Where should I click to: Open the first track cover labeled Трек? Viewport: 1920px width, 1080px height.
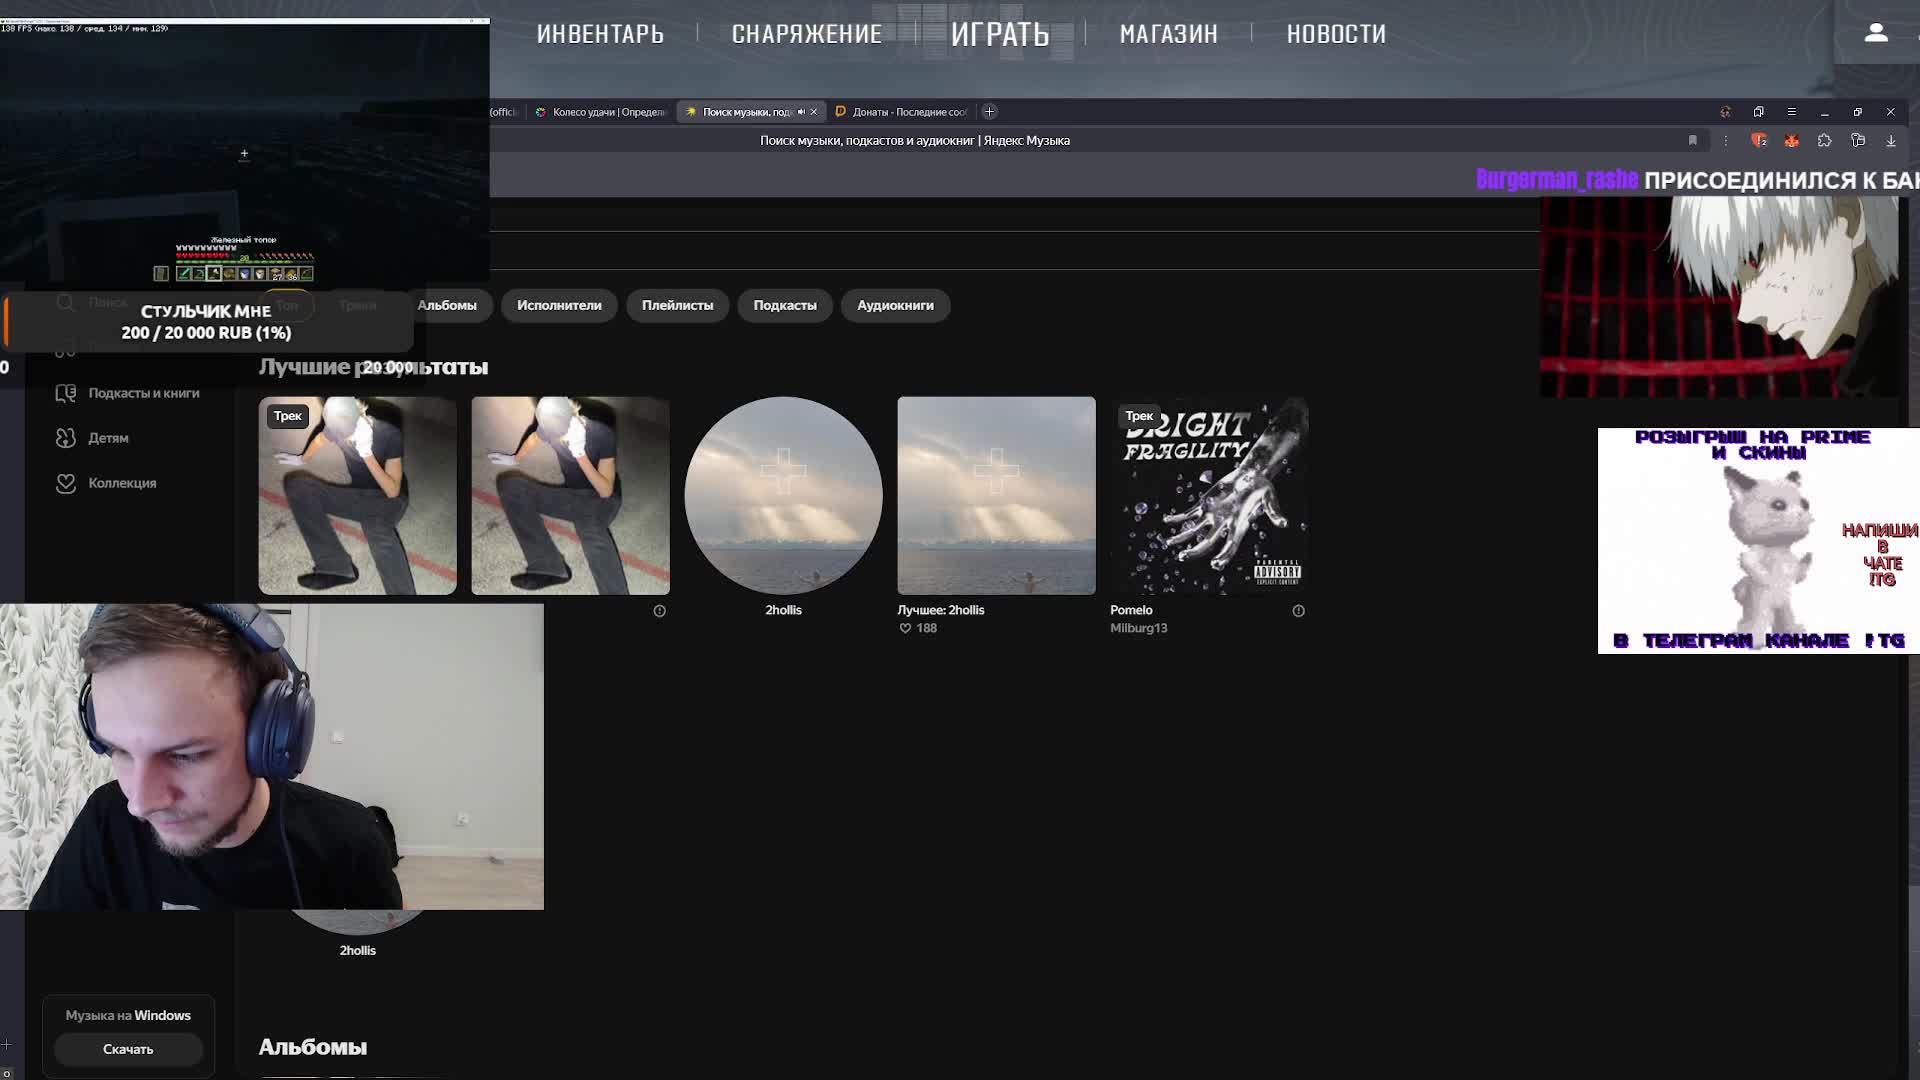[357, 496]
